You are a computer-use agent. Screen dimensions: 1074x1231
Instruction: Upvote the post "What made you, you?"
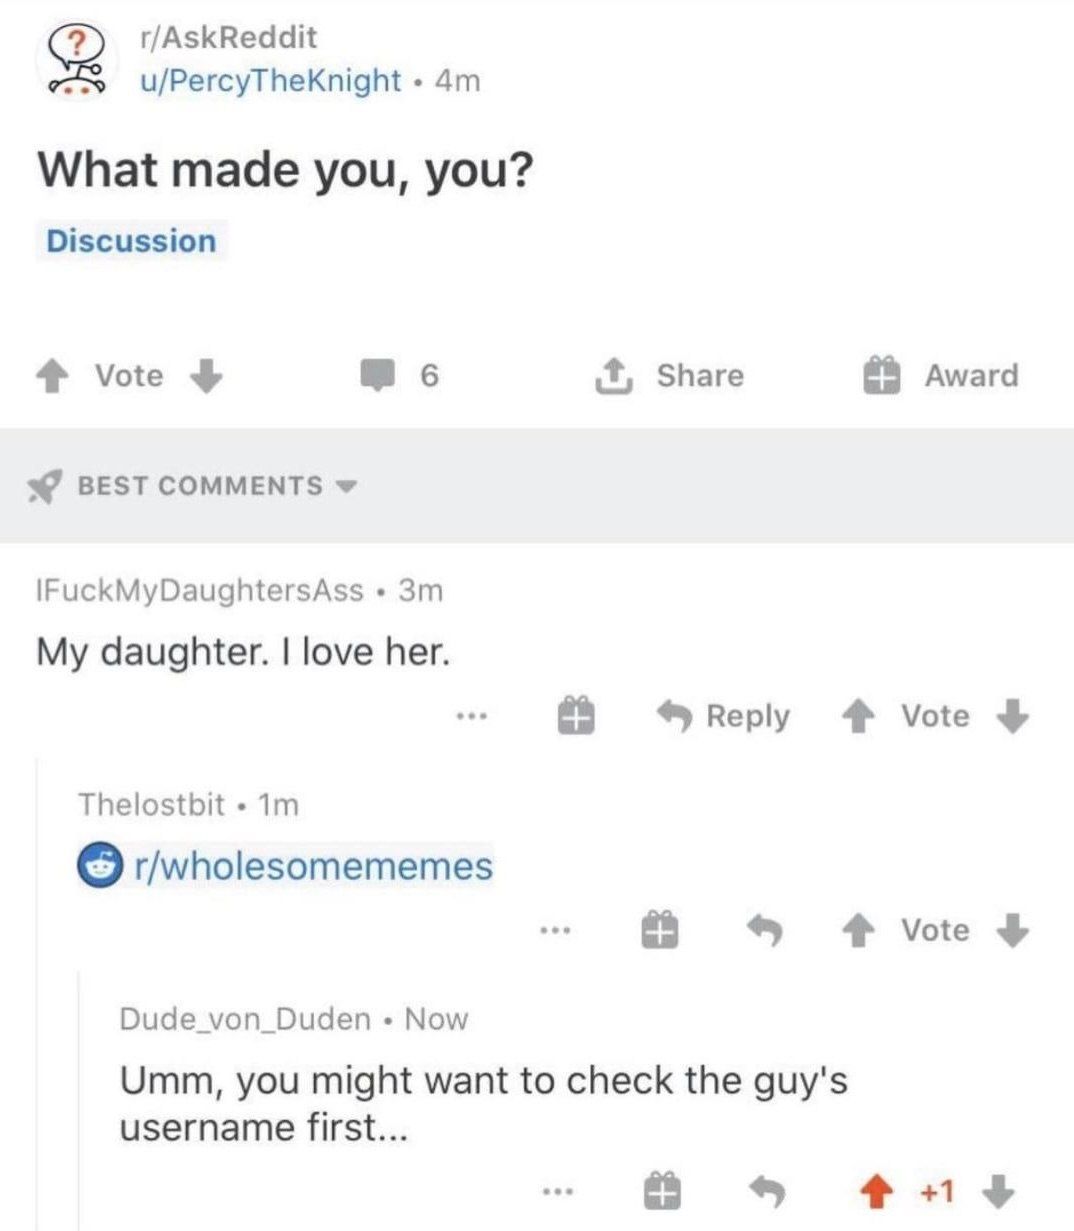pyautogui.click(x=50, y=376)
